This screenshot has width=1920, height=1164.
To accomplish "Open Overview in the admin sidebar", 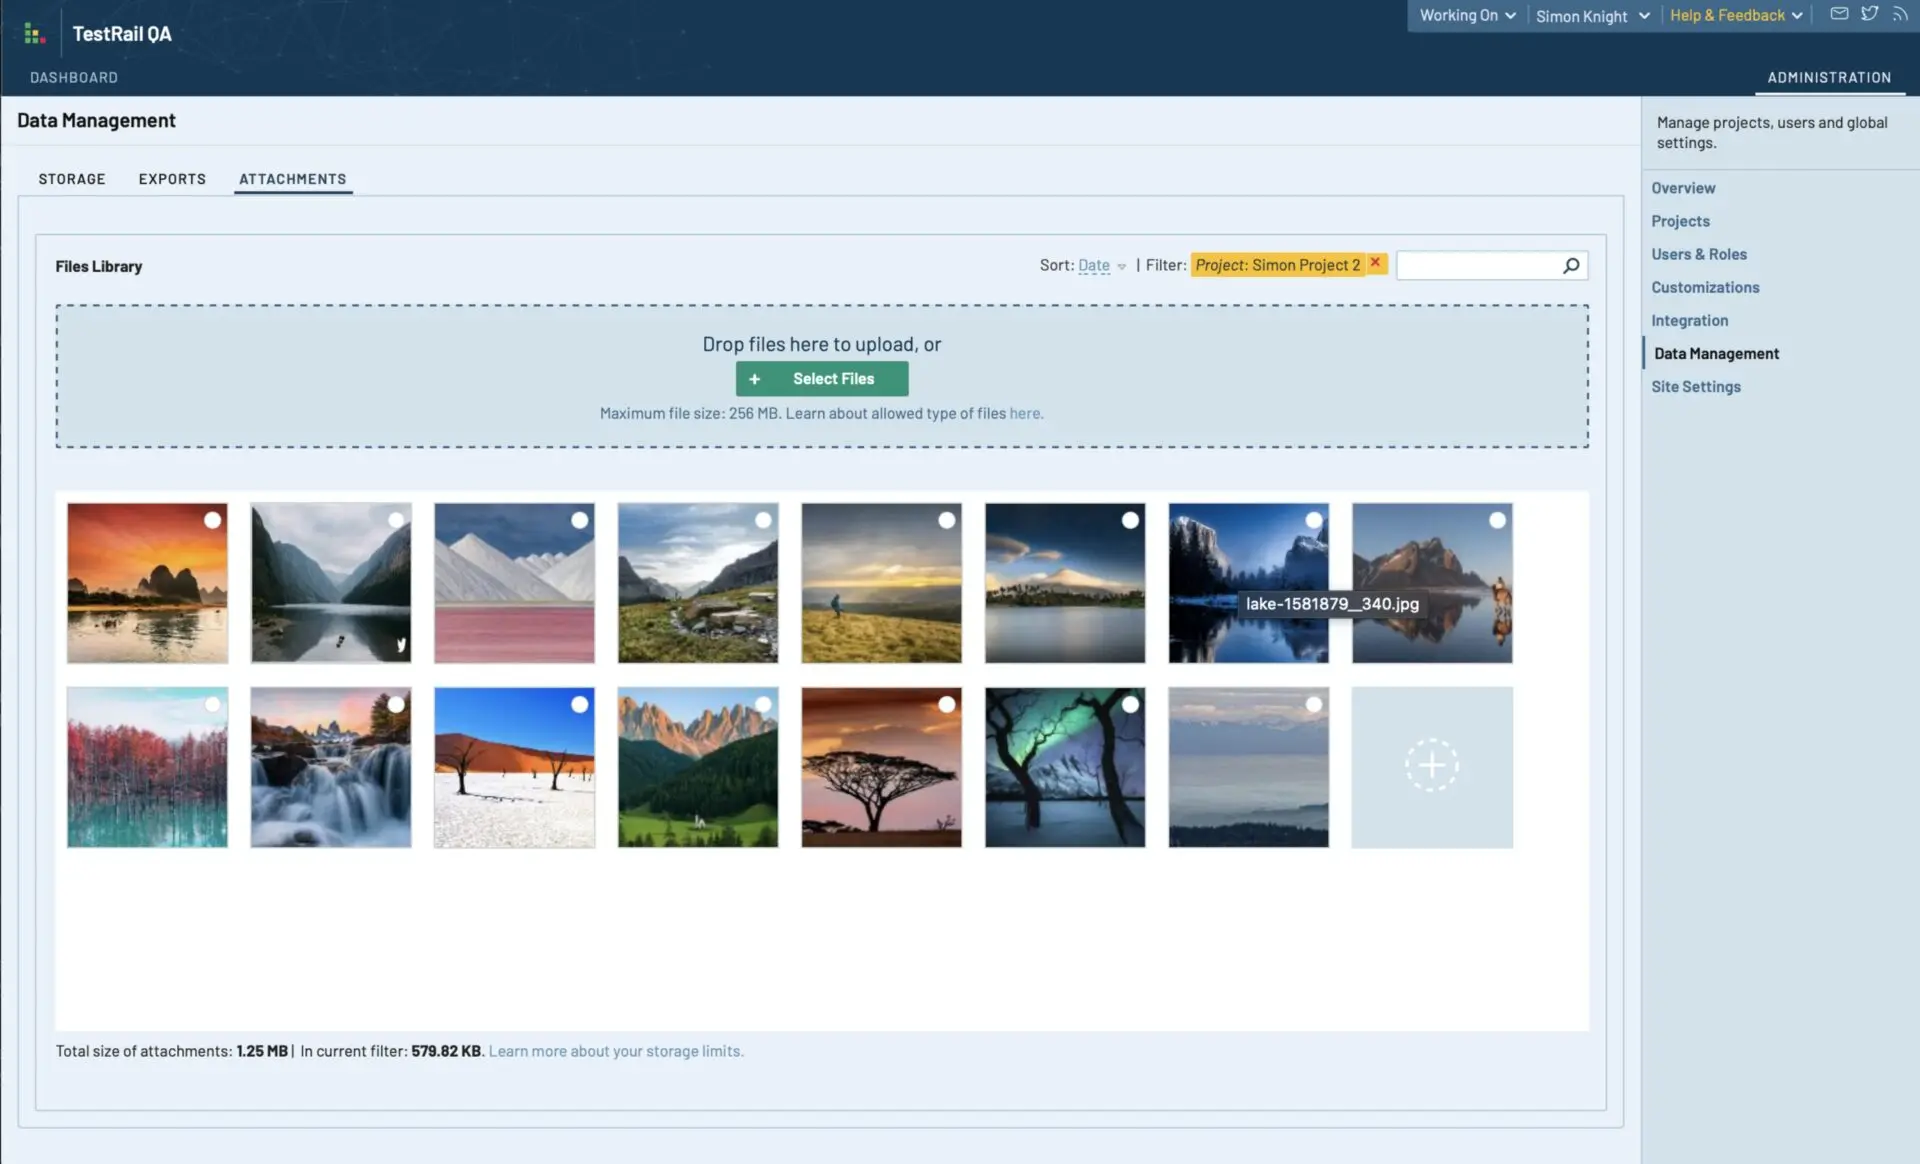I will pyautogui.click(x=1683, y=188).
